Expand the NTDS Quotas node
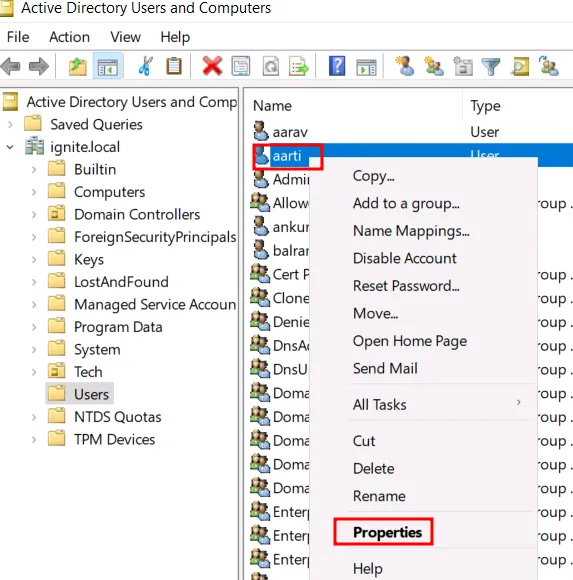Viewport: 573px width, 580px height. (34, 417)
